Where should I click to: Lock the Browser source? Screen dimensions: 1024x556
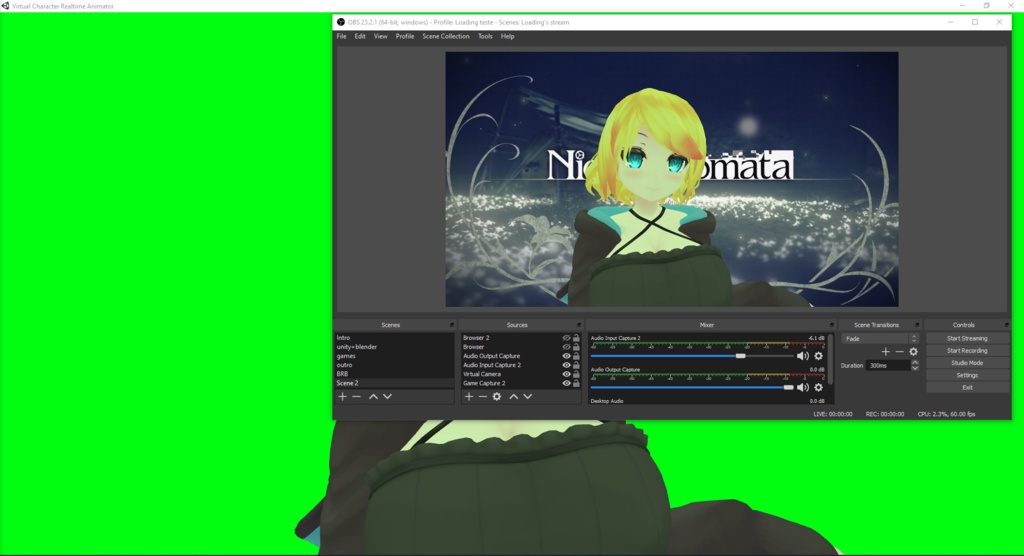pyautogui.click(x=576, y=347)
